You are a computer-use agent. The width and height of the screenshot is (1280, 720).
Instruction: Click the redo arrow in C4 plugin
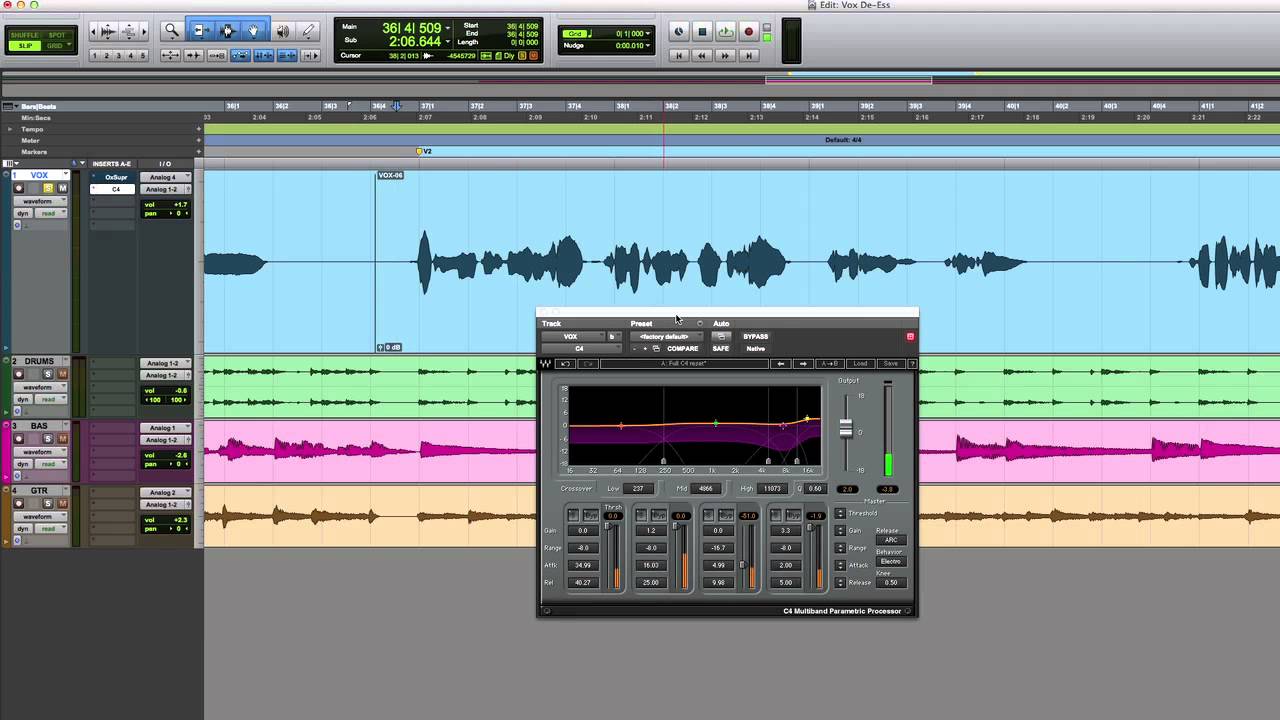click(x=588, y=364)
